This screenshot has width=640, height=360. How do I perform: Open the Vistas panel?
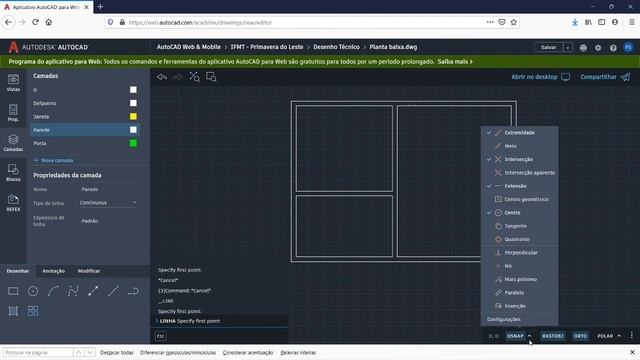(x=13, y=83)
